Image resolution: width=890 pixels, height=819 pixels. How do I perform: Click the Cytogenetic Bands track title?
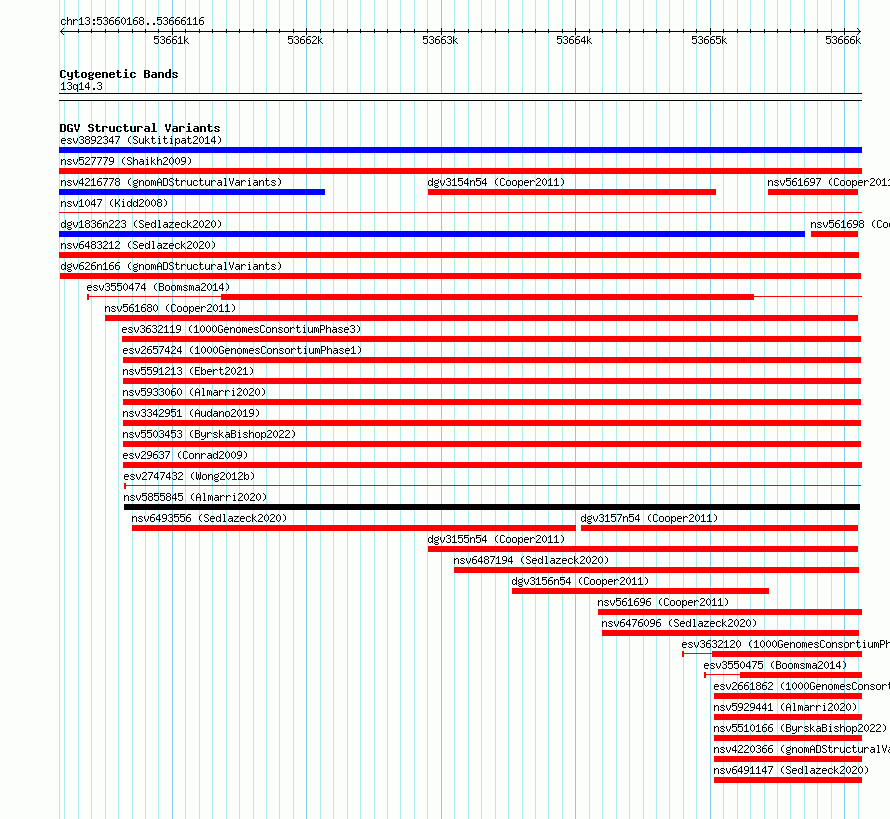click(119, 74)
